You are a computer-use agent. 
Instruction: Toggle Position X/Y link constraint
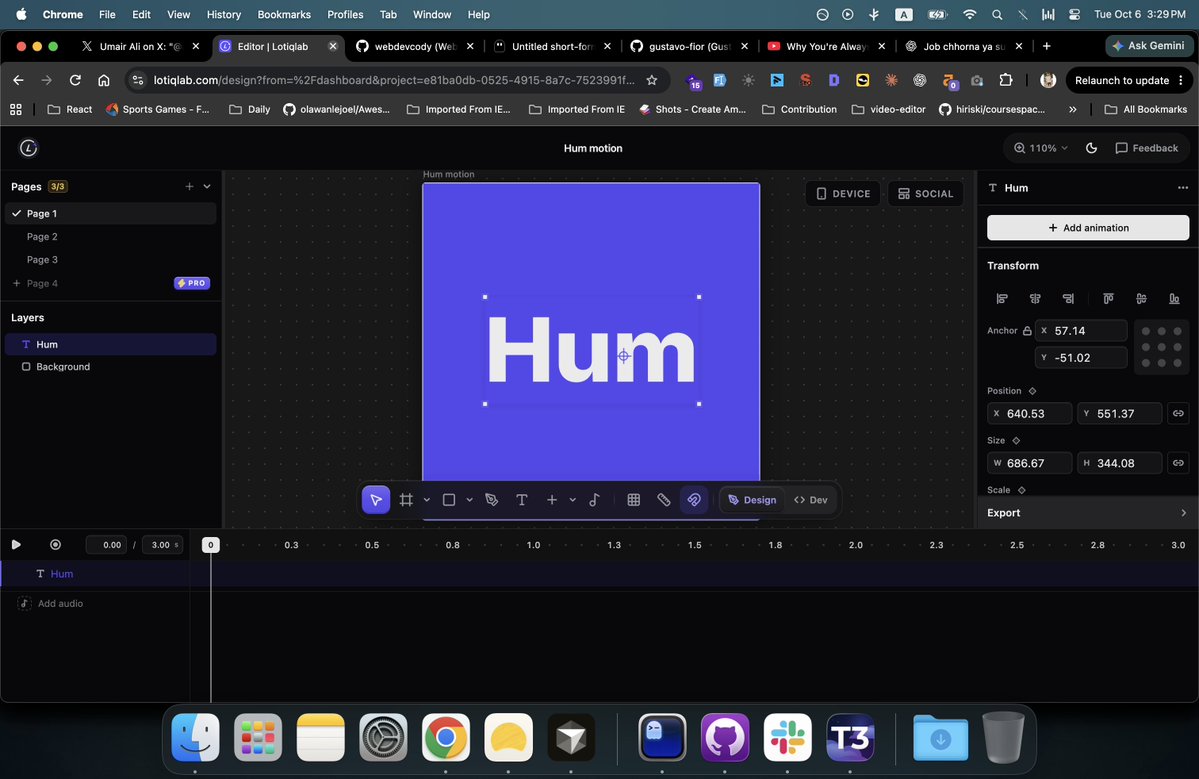point(1178,414)
